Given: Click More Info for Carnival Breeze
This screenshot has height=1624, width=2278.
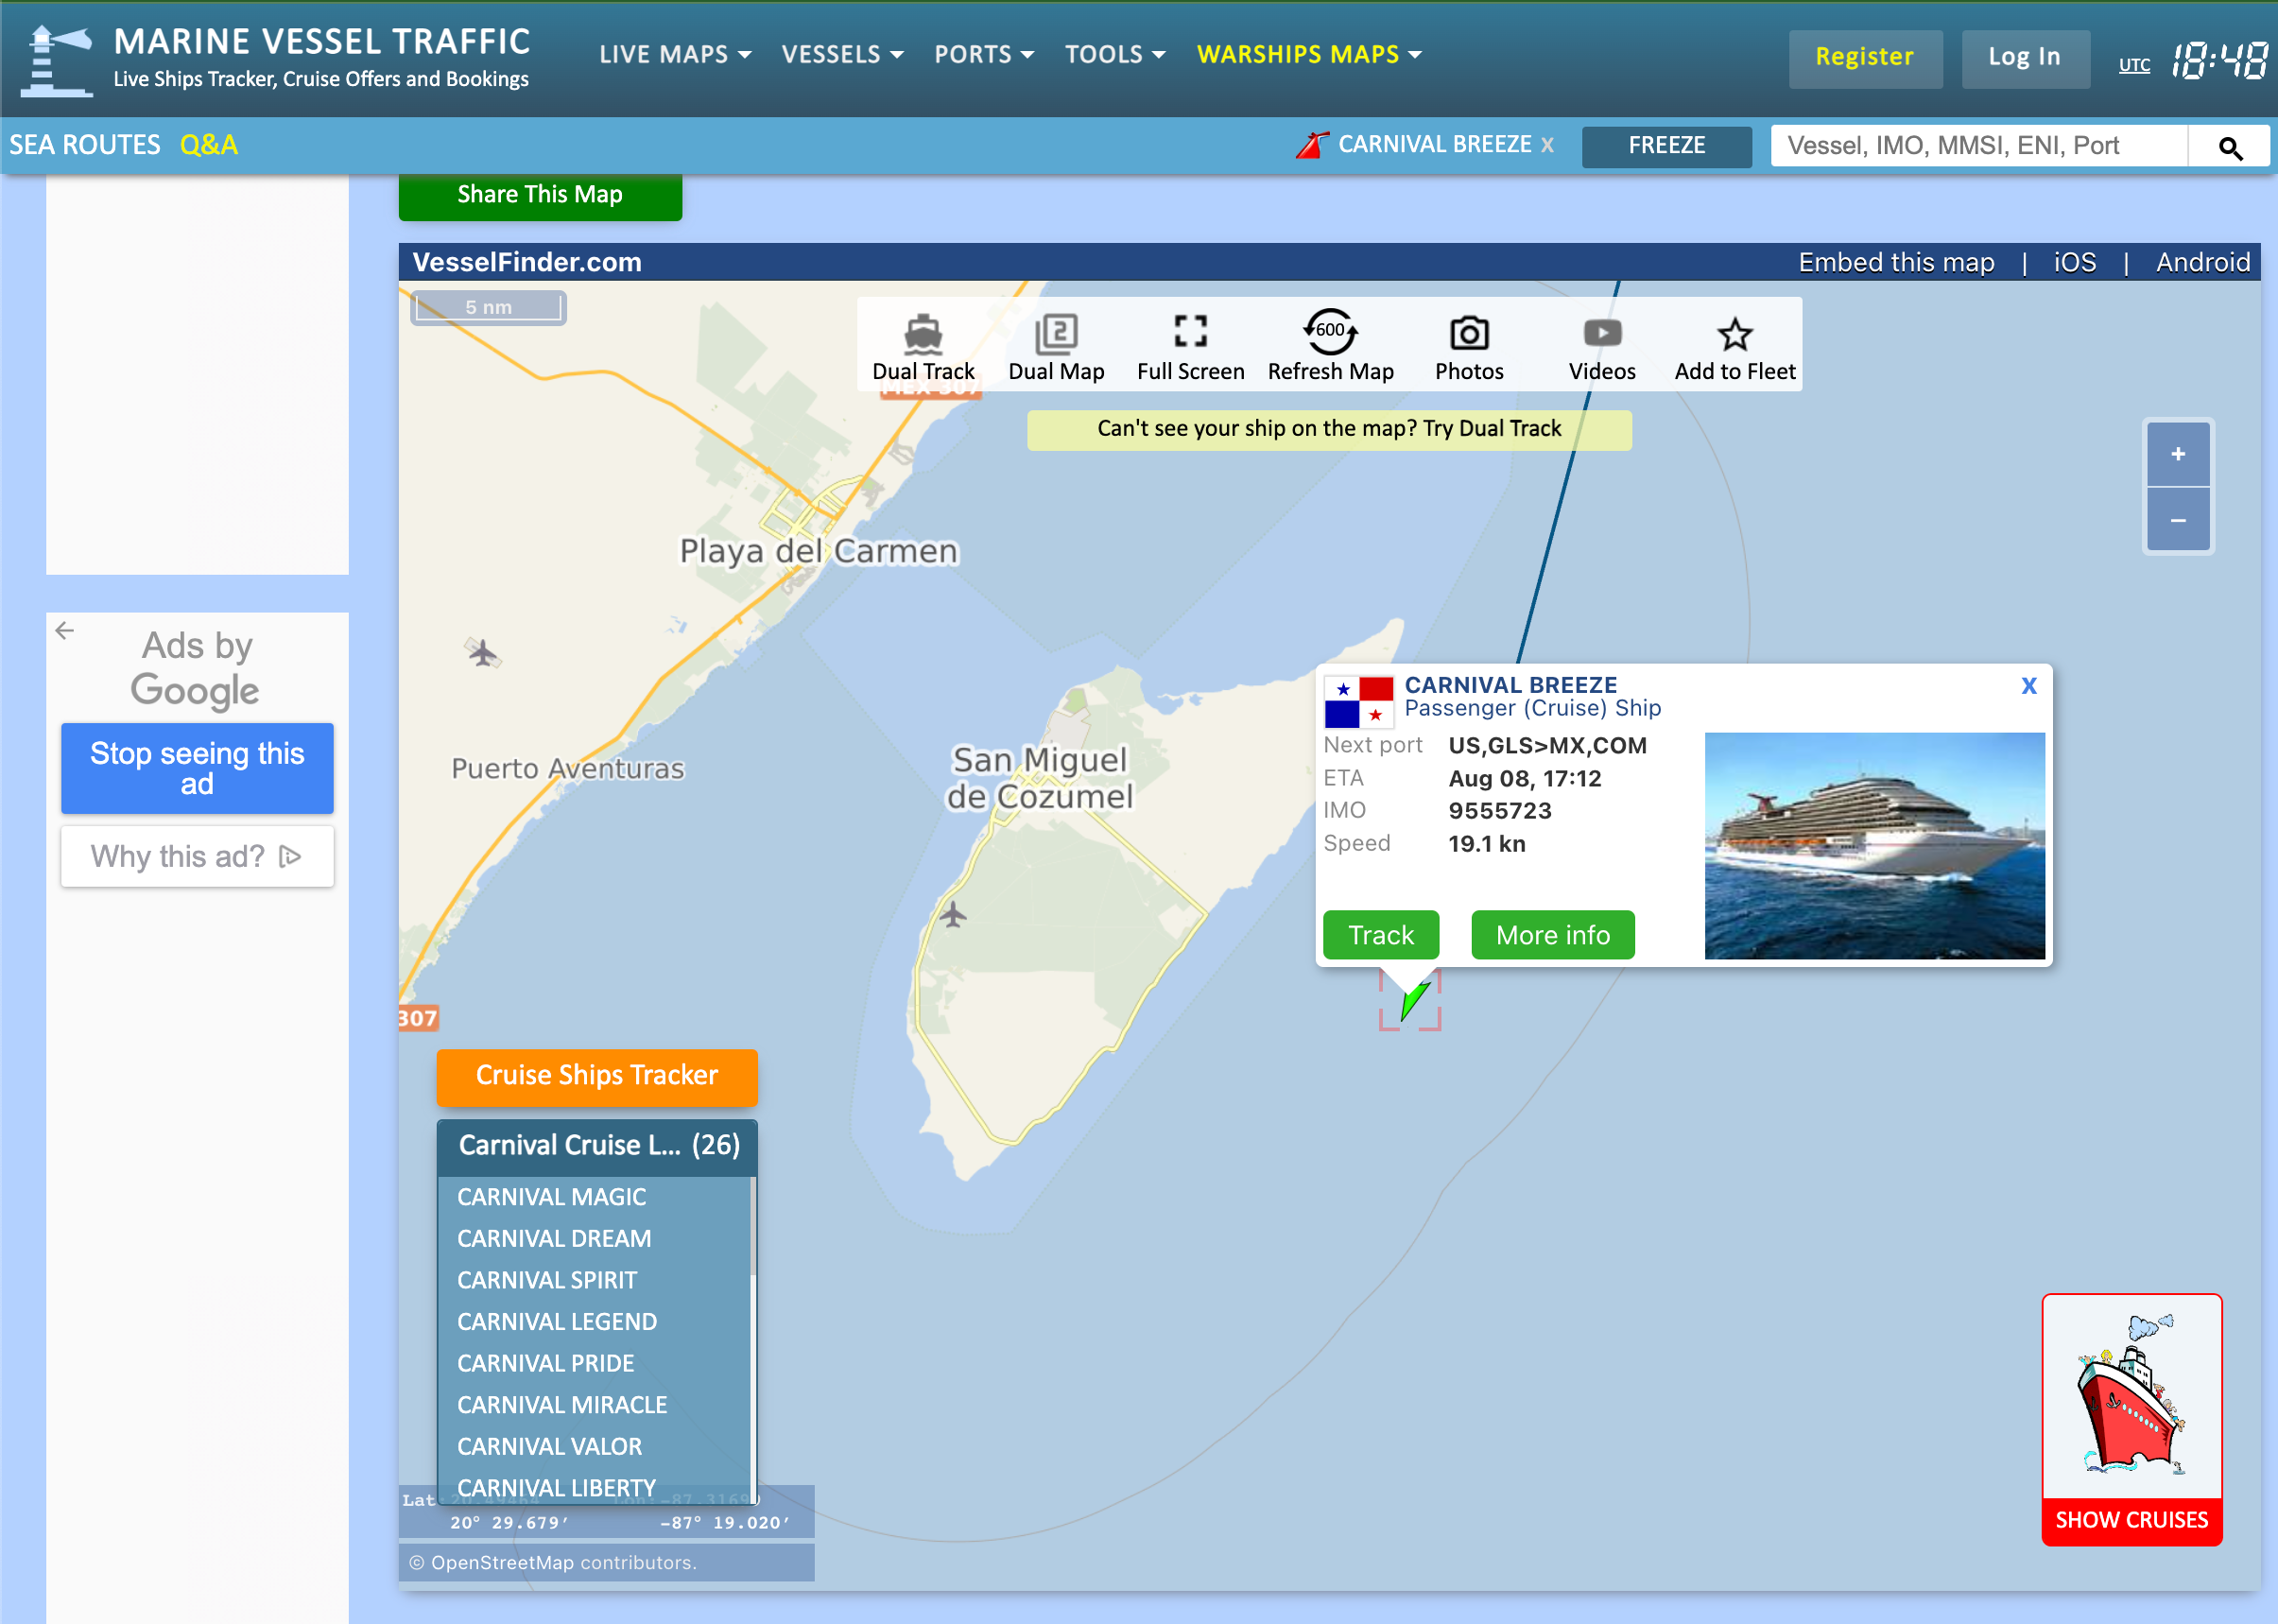Looking at the screenshot, I should pyautogui.click(x=1550, y=933).
